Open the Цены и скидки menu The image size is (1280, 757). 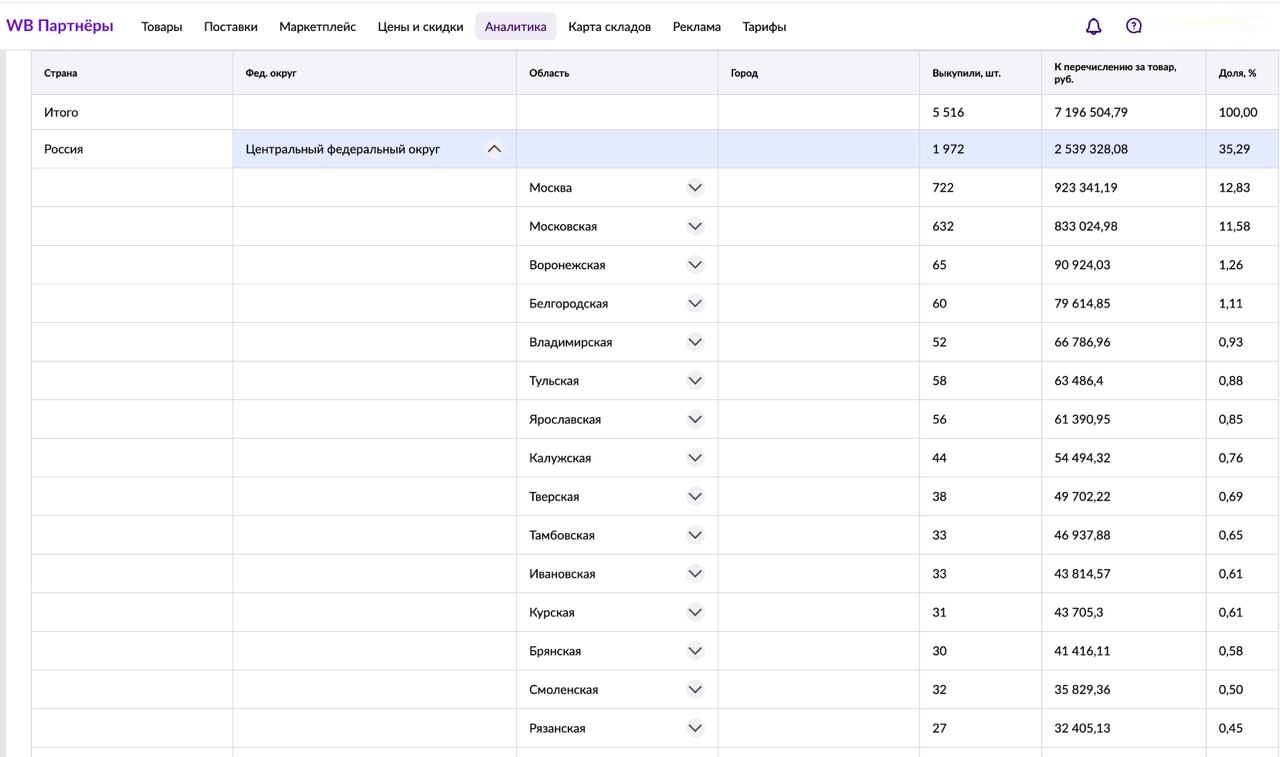pyautogui.click(x=420, y=27)
